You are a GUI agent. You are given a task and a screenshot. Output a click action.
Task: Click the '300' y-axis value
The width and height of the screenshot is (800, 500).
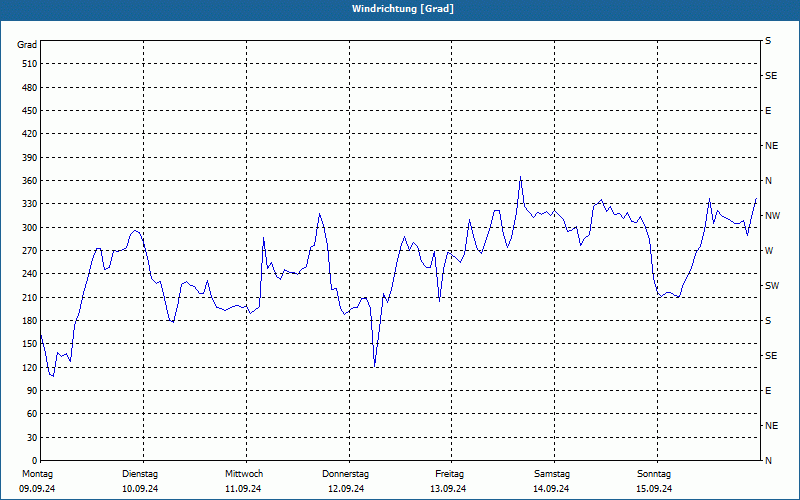(x=30, y=228)
